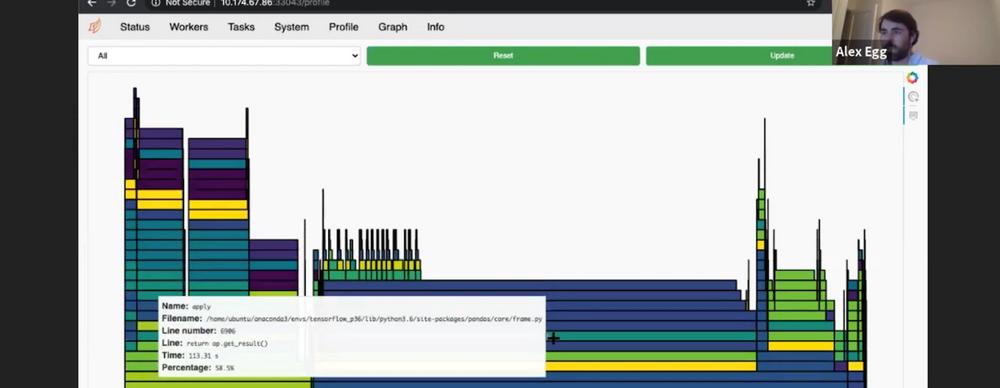Go back with browser back arrow
Image resolution: width=1000 pixels, height=388 pixels.
(91, 3)
